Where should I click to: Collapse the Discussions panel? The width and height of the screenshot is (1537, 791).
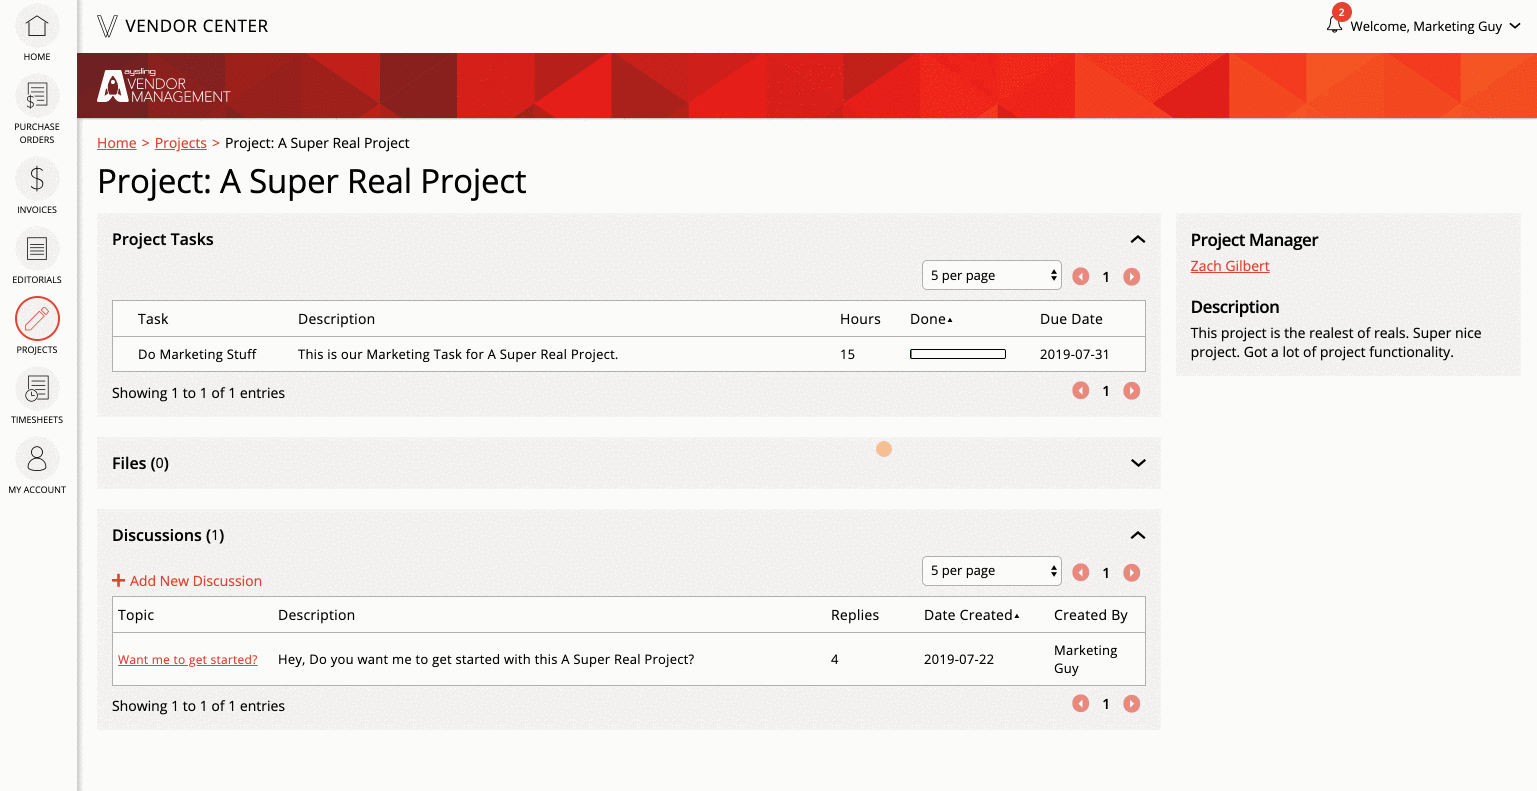click(x=1137, y=535)
